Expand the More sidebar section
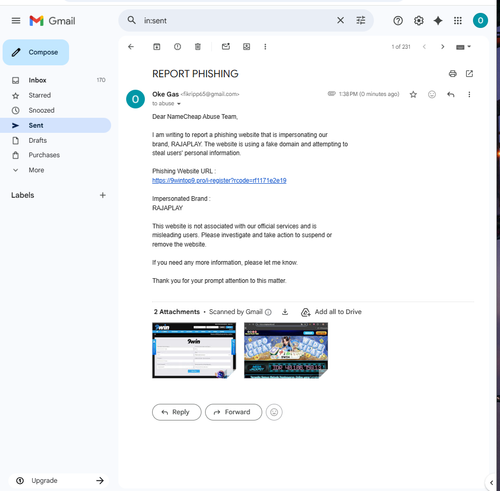 55,170
